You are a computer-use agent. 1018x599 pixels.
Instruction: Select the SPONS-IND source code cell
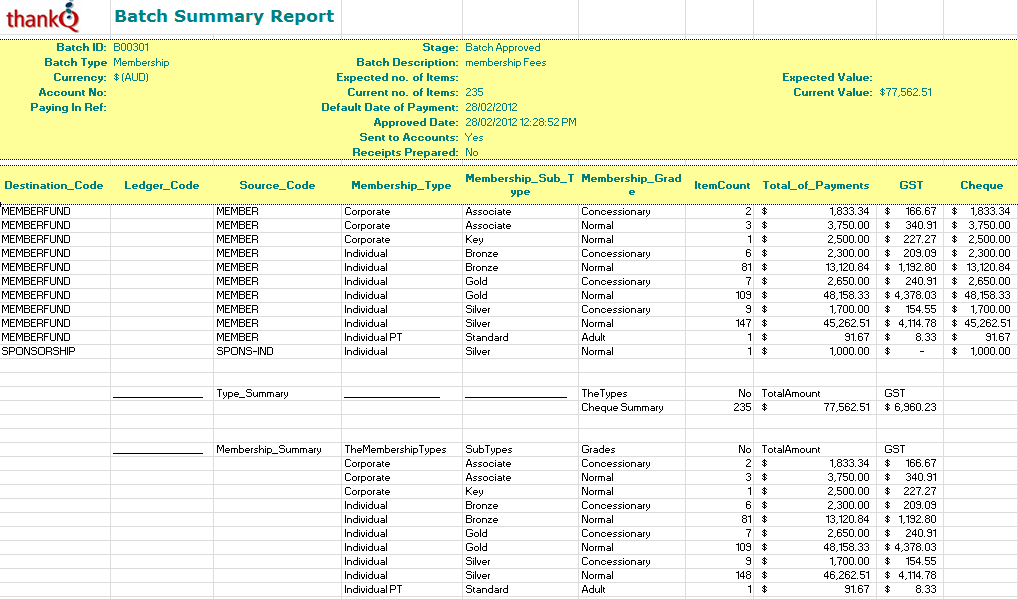245,351
